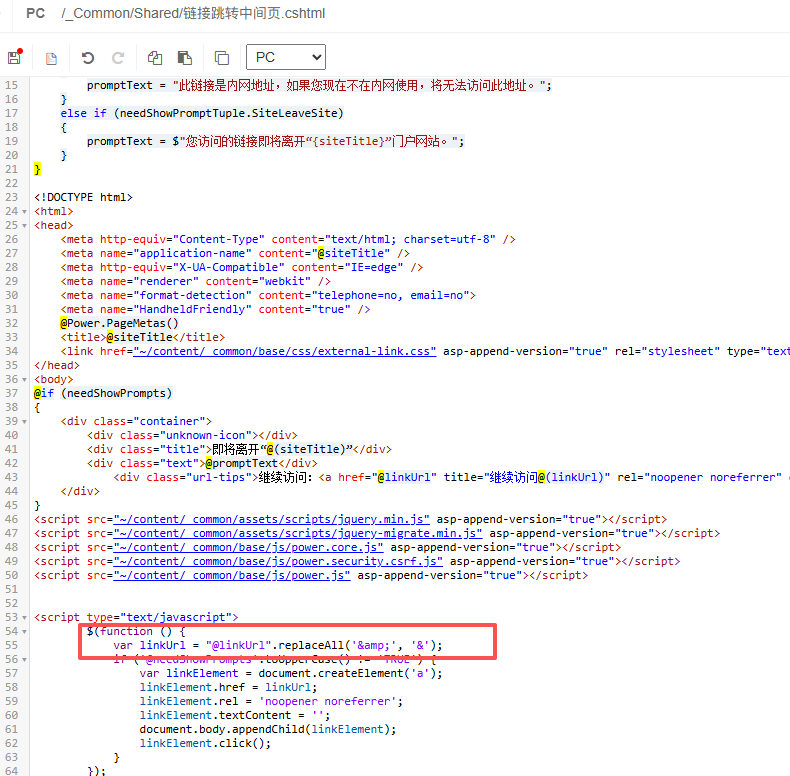Click the Paste clipboard icon
790x776 pixels.
(x=185, y=58)
